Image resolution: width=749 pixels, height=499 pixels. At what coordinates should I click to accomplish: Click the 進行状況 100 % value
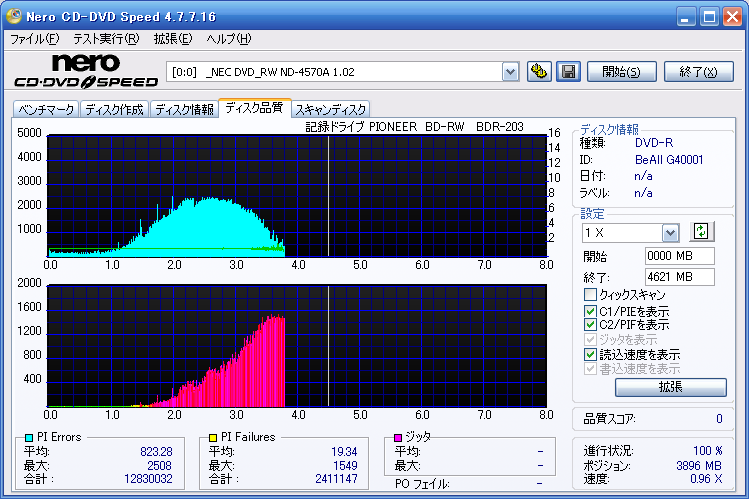707,451
